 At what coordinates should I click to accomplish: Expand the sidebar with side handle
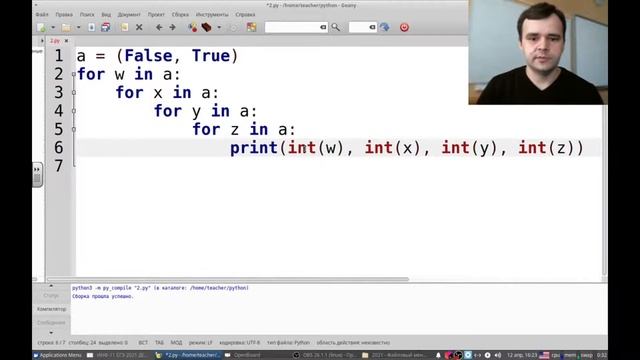[37, 175]
